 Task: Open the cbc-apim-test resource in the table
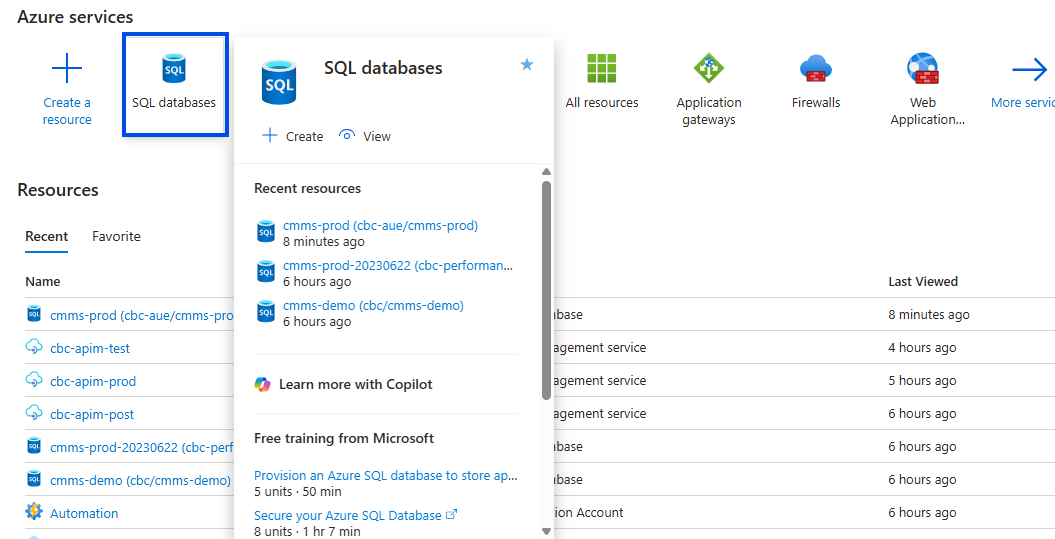coord(90,348)
